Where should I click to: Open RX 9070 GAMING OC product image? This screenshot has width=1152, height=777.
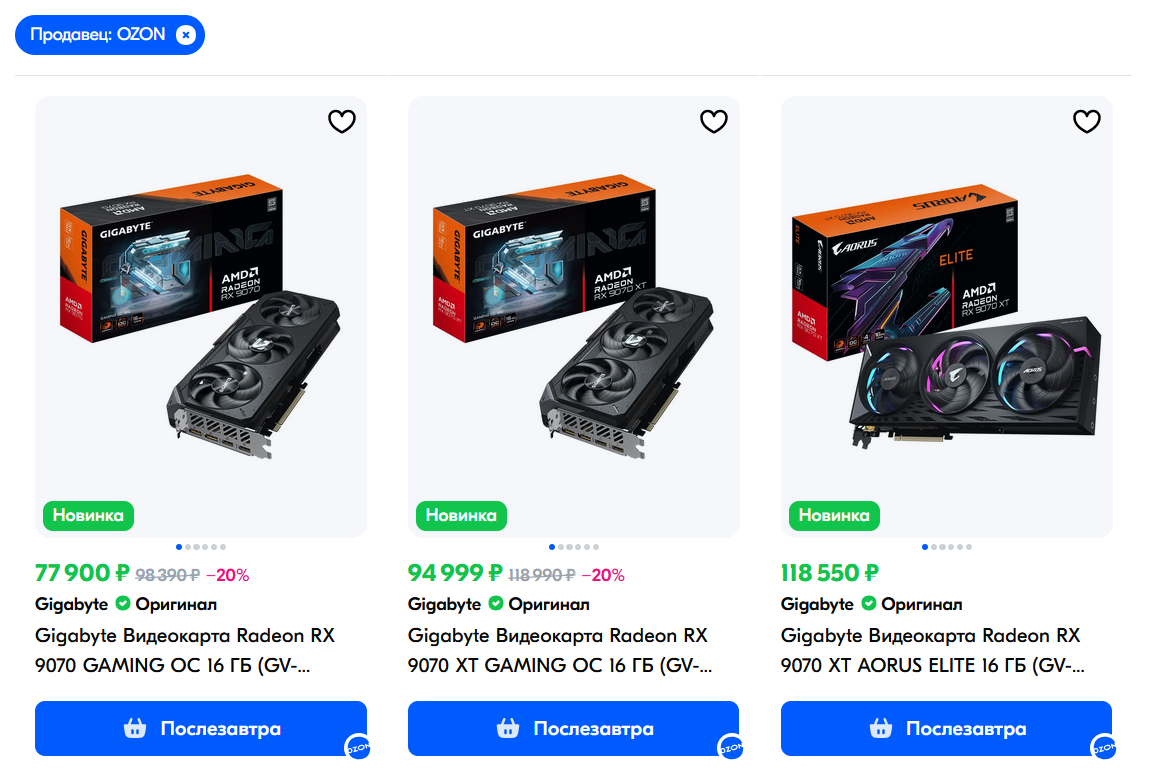201,317
